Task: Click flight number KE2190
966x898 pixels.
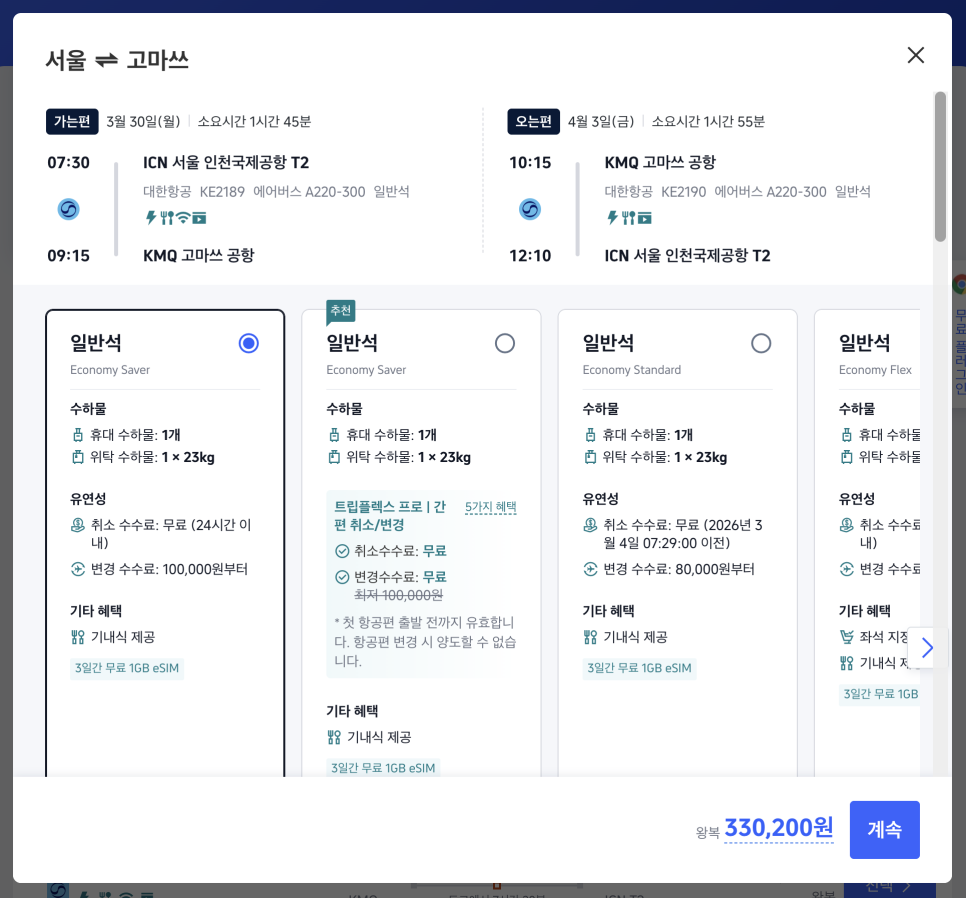Action: click(683, 192)
